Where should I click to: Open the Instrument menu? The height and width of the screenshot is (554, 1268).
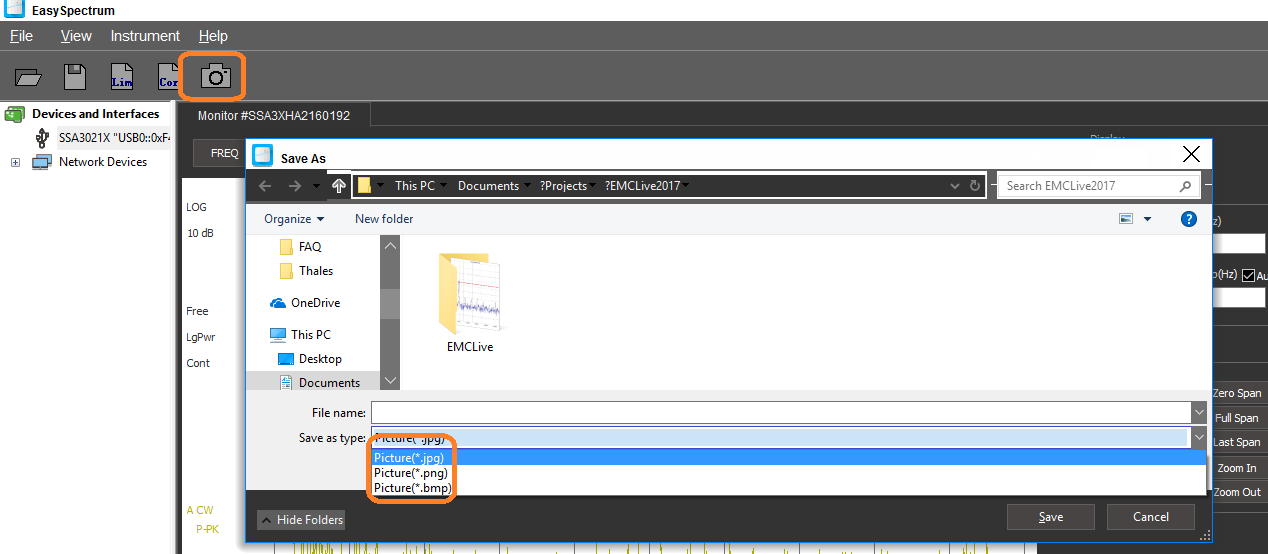pos(145,36)
